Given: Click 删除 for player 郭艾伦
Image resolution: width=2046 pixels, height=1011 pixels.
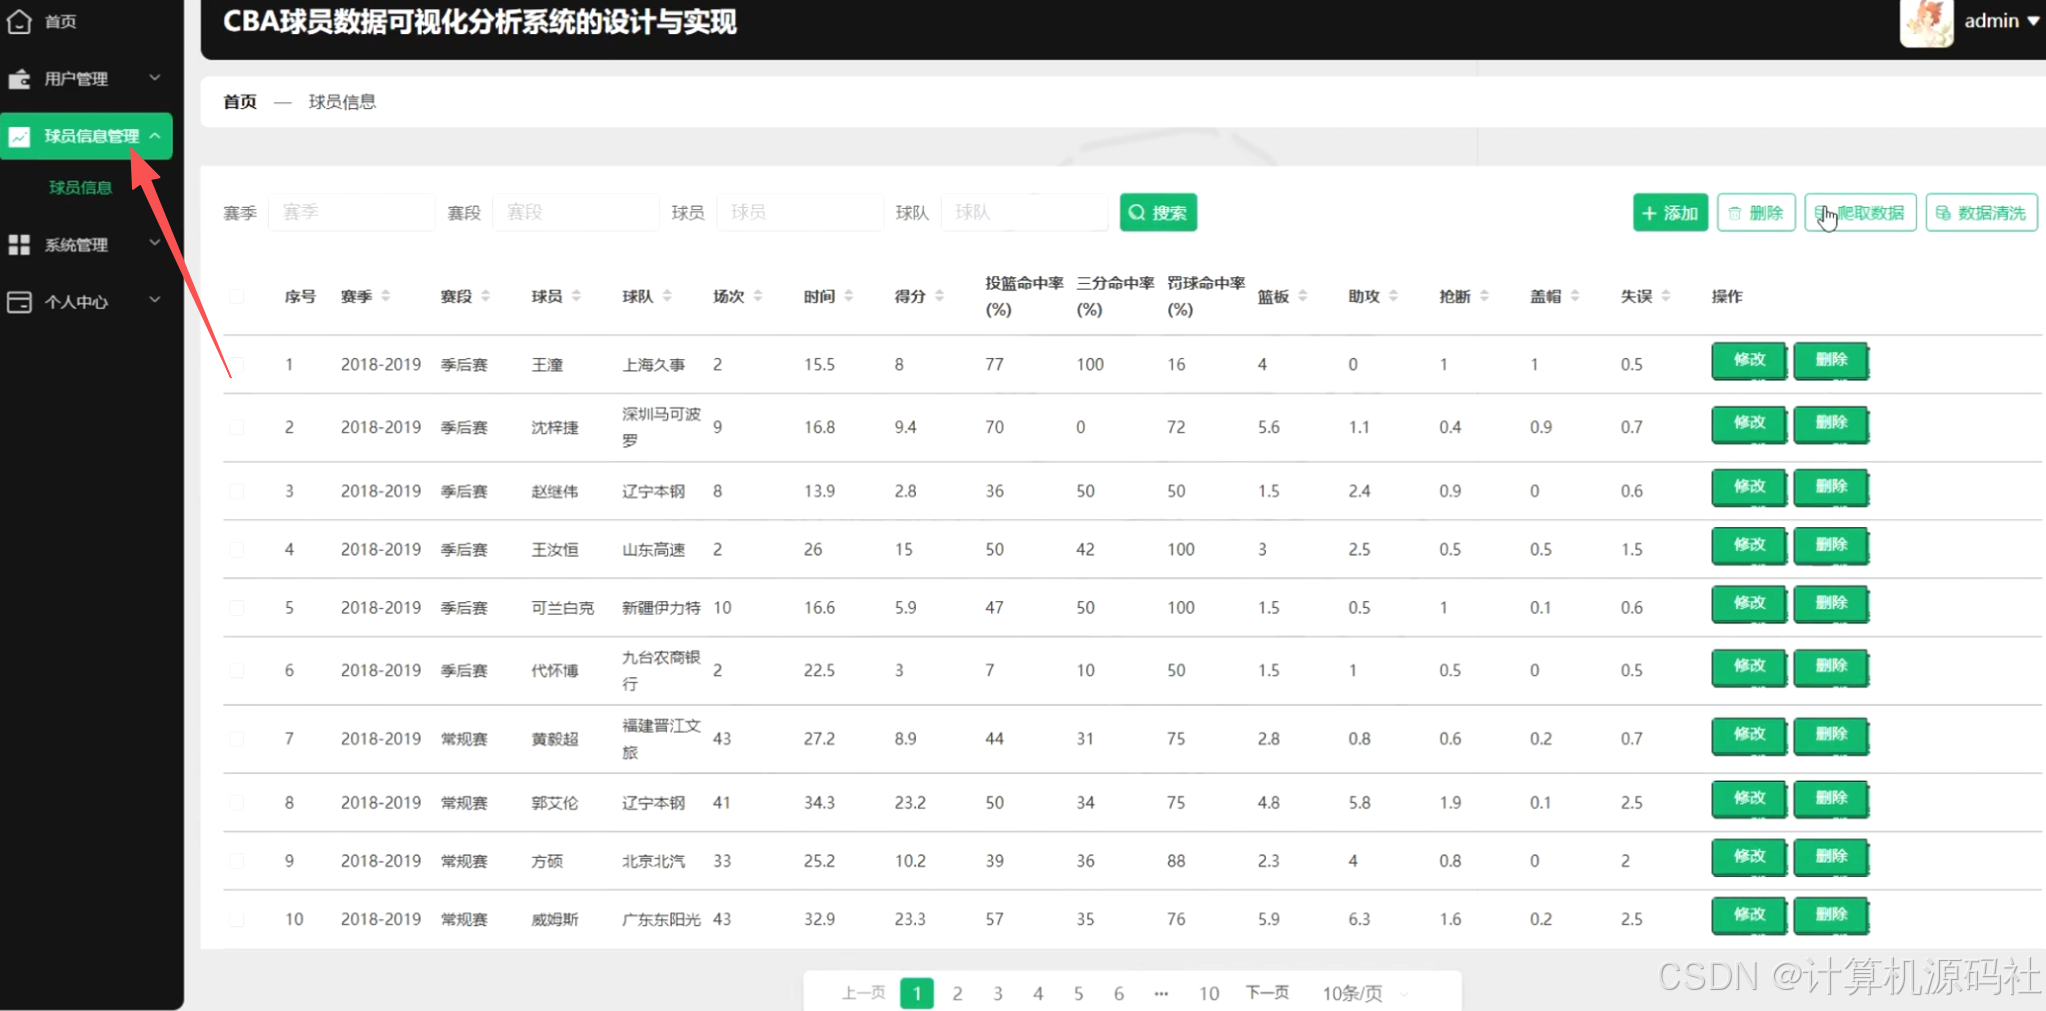Looking at the screenshot, I should (1831, 799).
